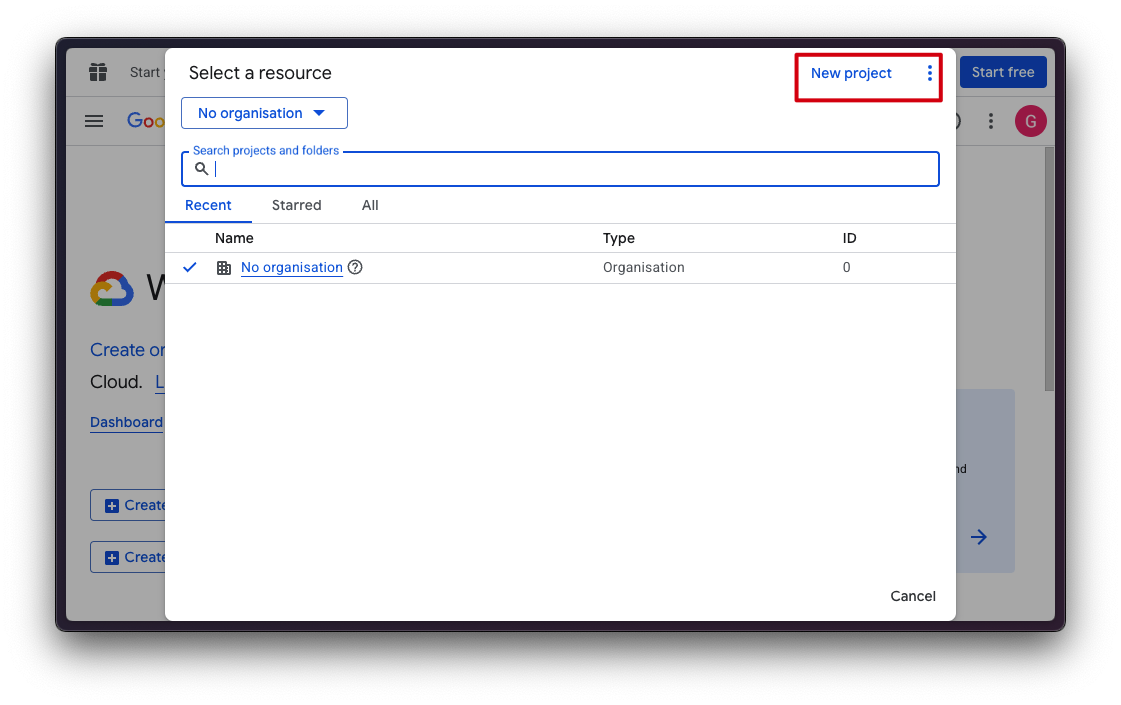The image size is (1121, 705).
Task: Click the console header three-dot menu
Action: [x=990, y=121]
